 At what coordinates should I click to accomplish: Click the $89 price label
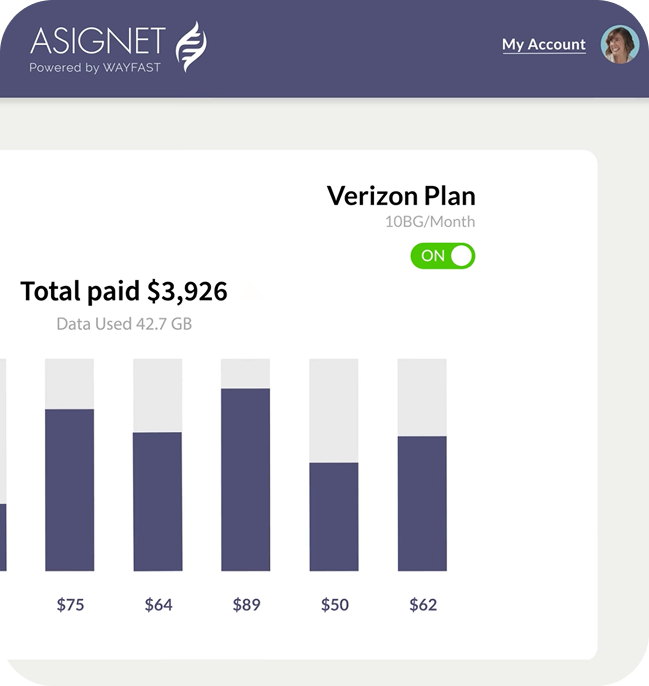coord(246,604)
